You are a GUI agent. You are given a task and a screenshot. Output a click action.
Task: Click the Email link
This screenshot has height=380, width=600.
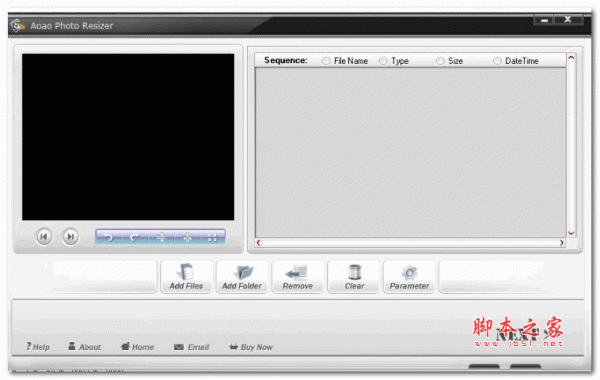191,347
